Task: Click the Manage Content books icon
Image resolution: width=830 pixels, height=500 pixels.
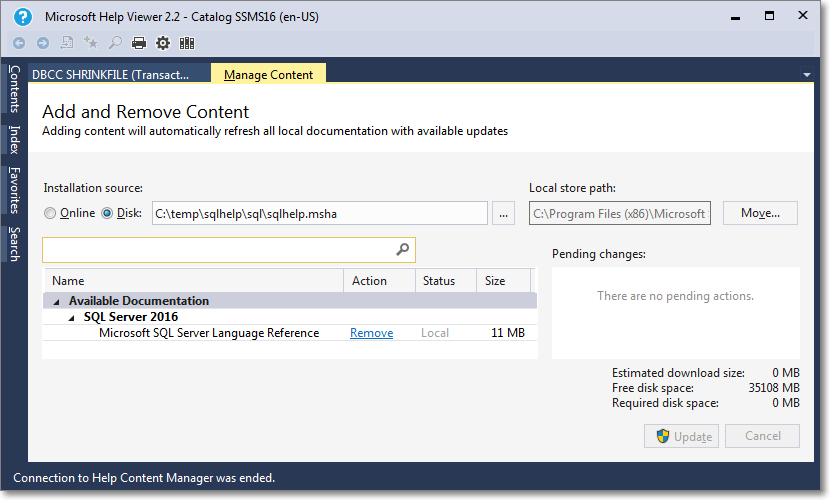Action: click(x=187, y=43)
